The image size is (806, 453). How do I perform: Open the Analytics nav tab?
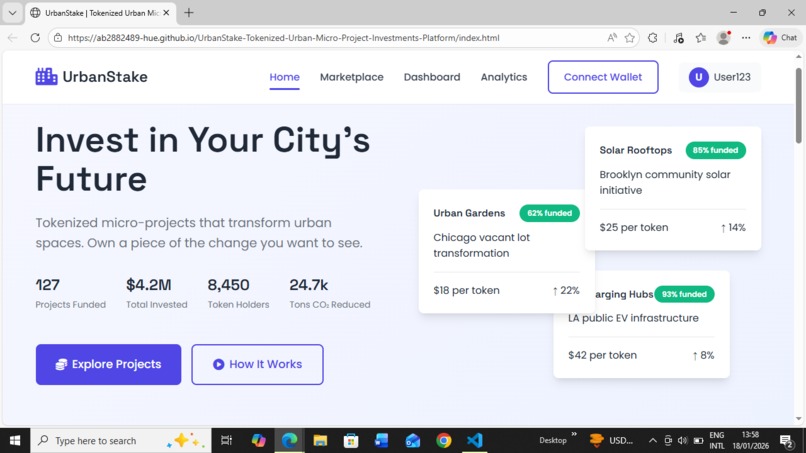[x=504, y=77]
